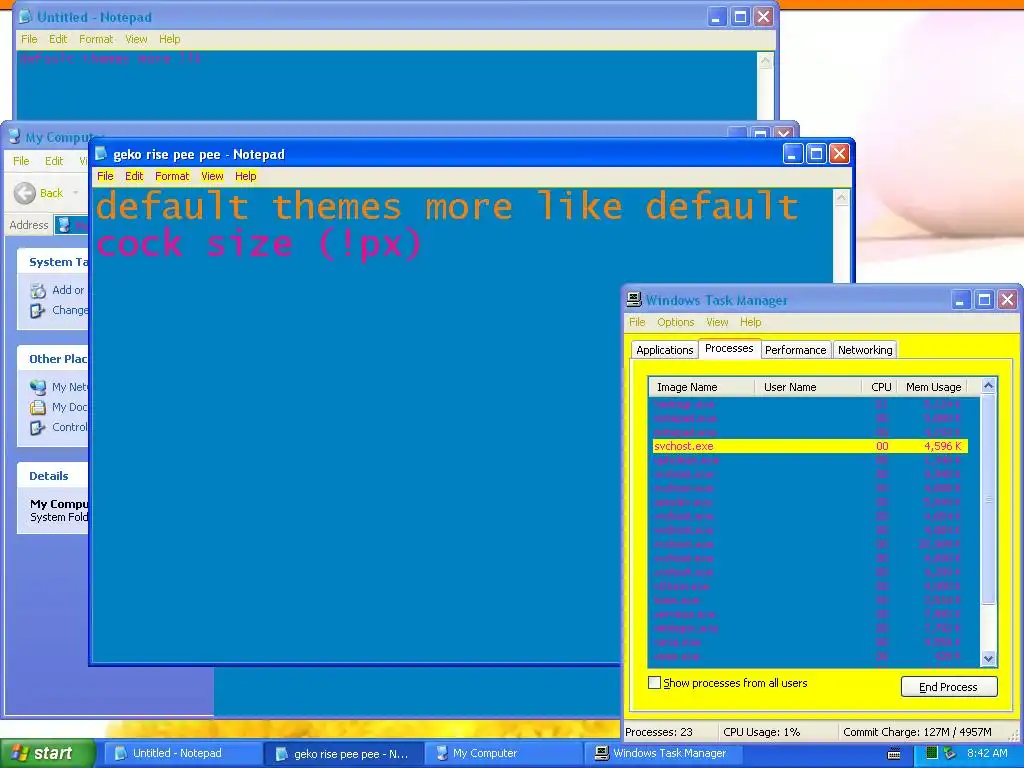Screen dimensions: 1024x768
Task: Sort processes by CPU column
Action: [x=880, y=387]
